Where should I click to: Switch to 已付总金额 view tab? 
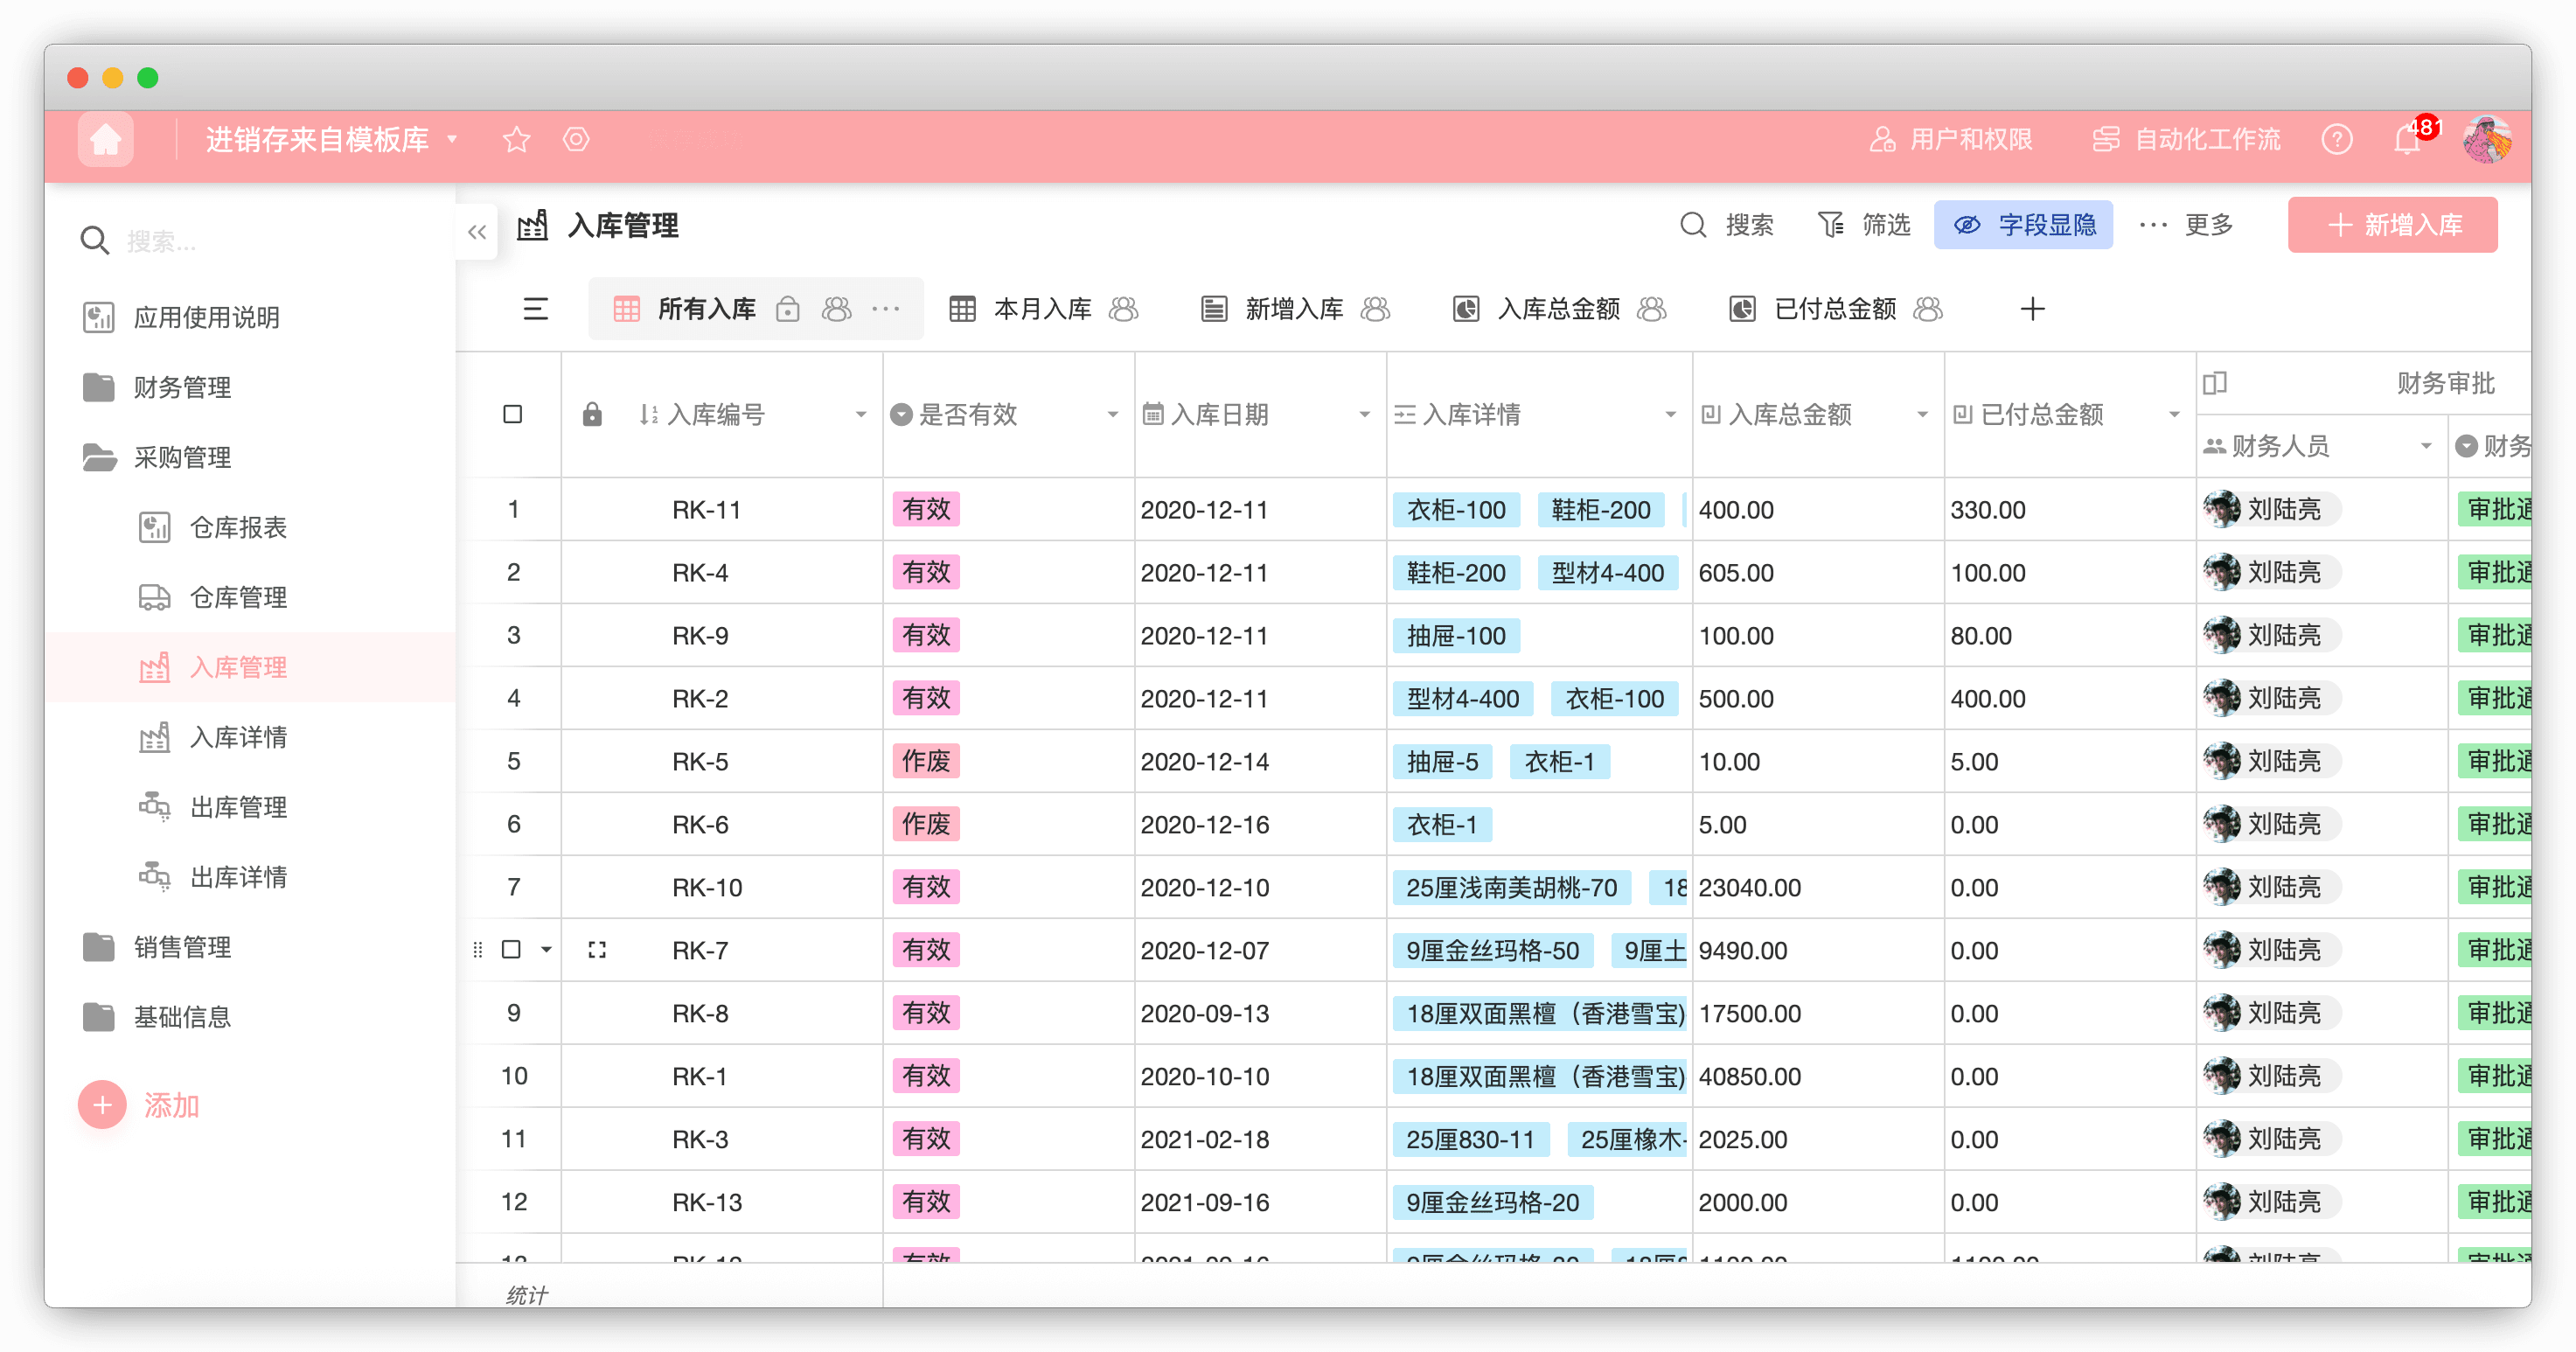coord(1835,309)
